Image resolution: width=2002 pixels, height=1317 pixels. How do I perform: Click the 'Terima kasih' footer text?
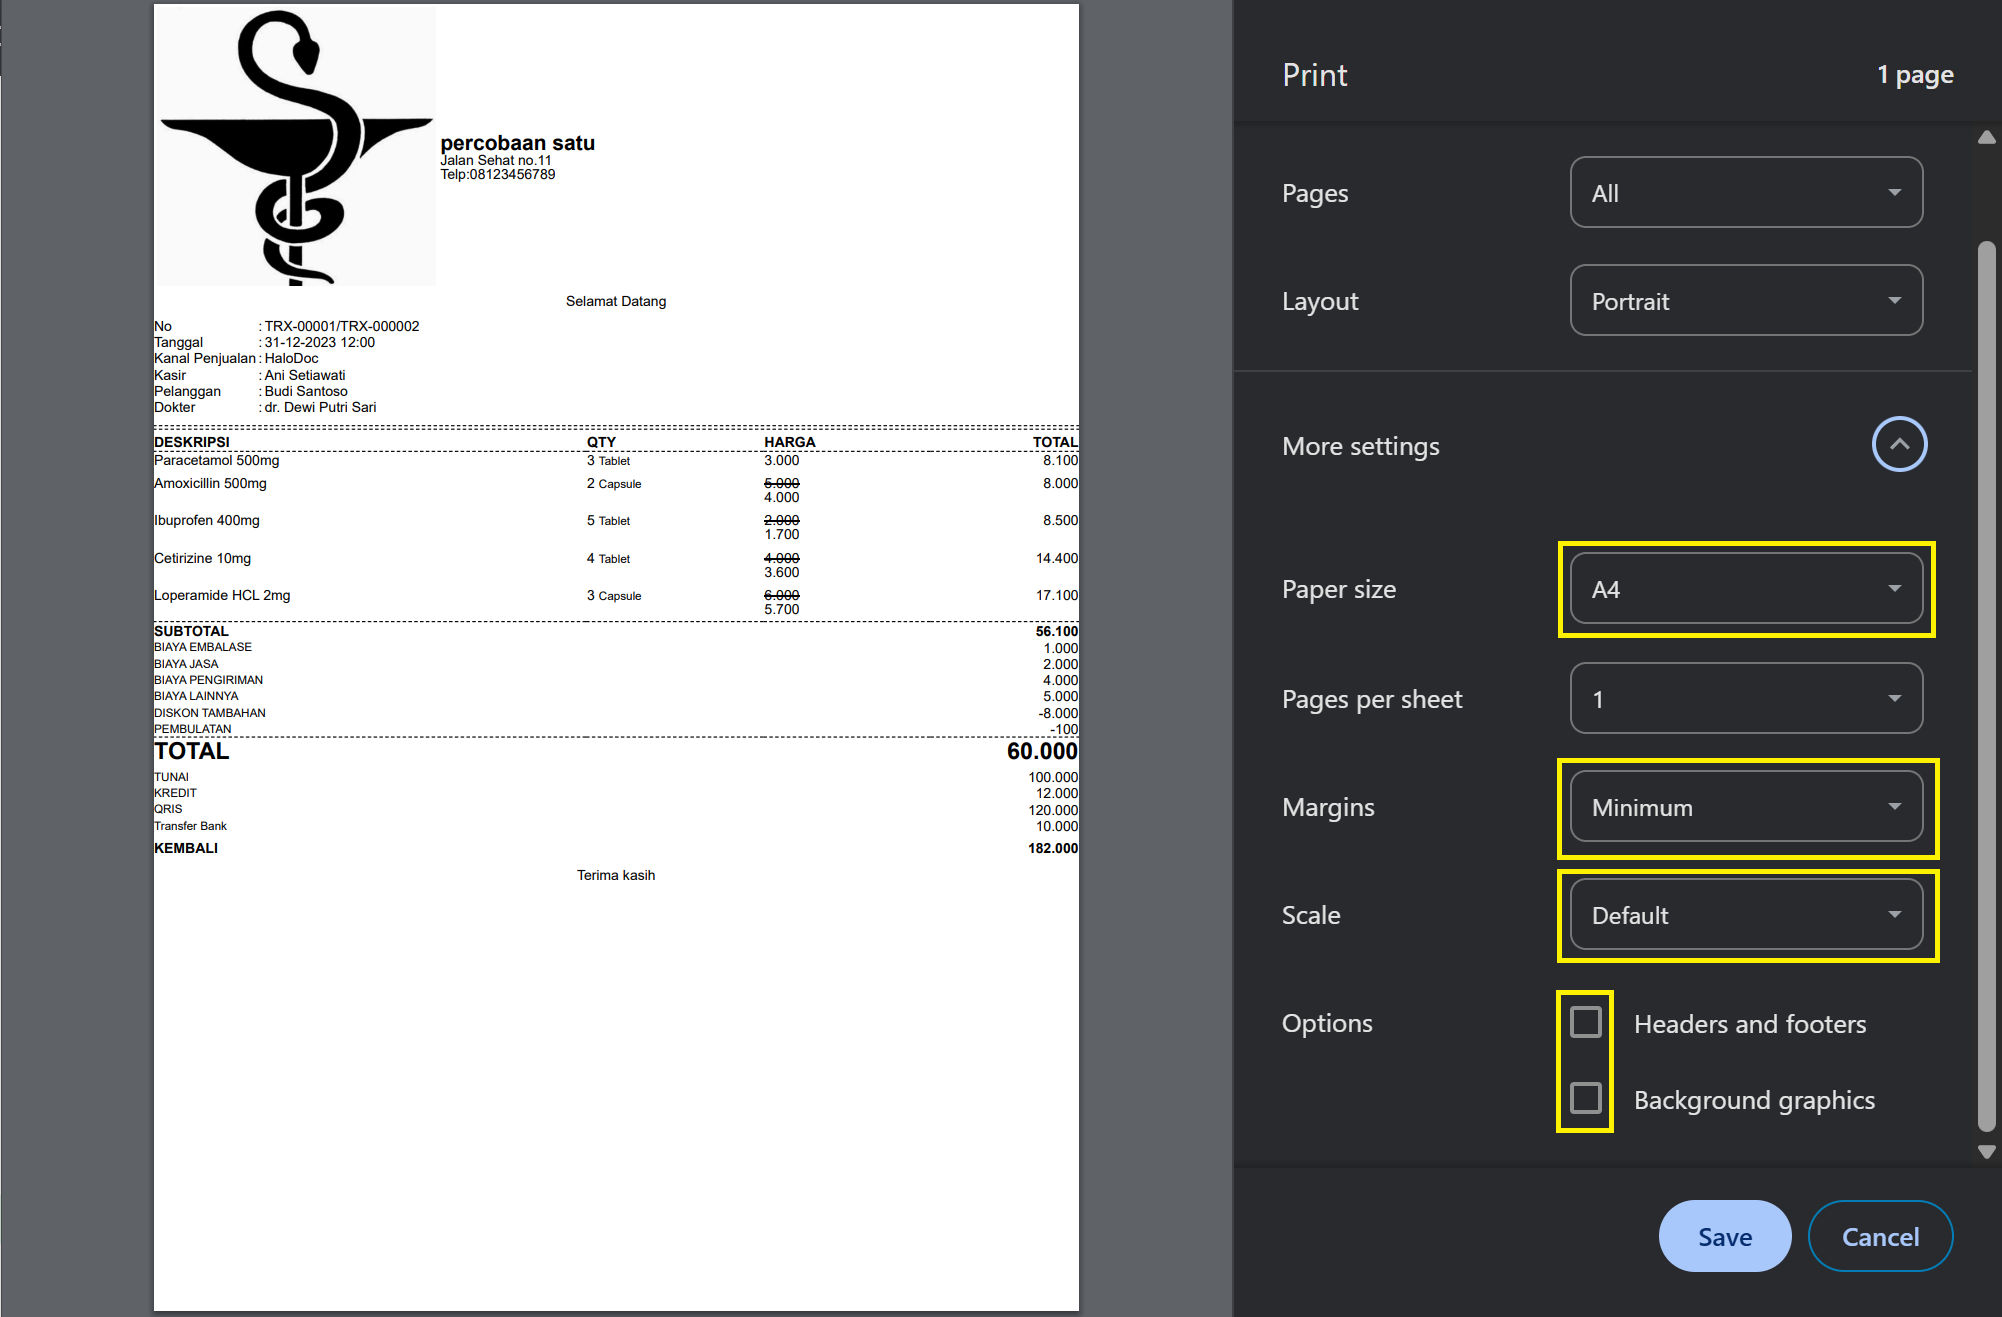[616, 875]
